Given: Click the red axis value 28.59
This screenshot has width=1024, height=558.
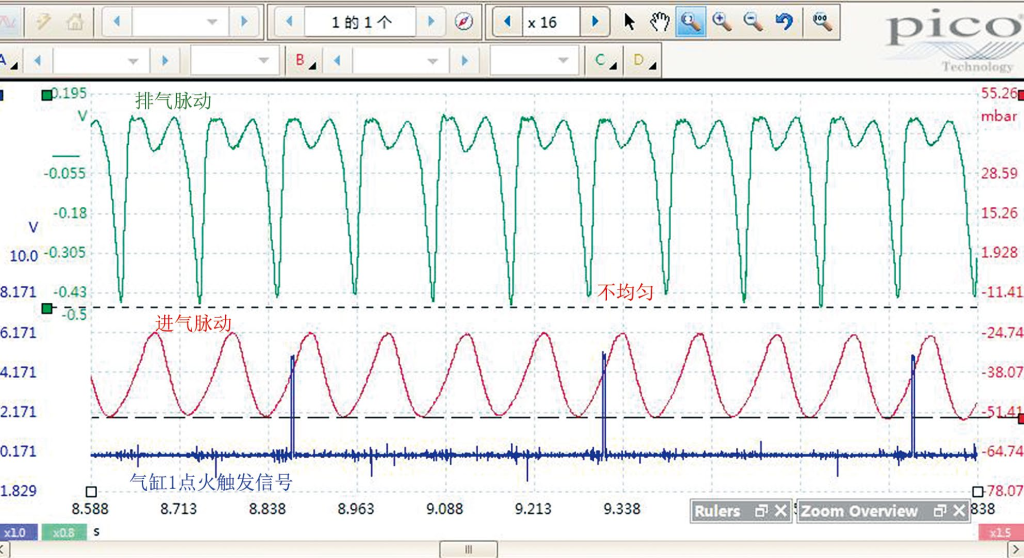Looking at the screenshot, I should 999,173.
